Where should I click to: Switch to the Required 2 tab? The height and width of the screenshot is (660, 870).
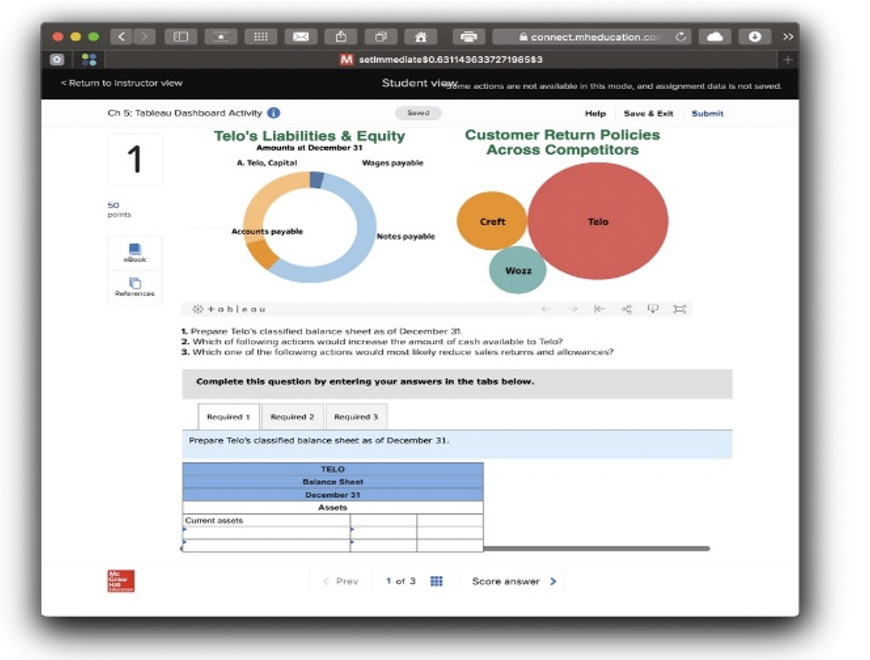pyautogui.click(x=292, y=417)
